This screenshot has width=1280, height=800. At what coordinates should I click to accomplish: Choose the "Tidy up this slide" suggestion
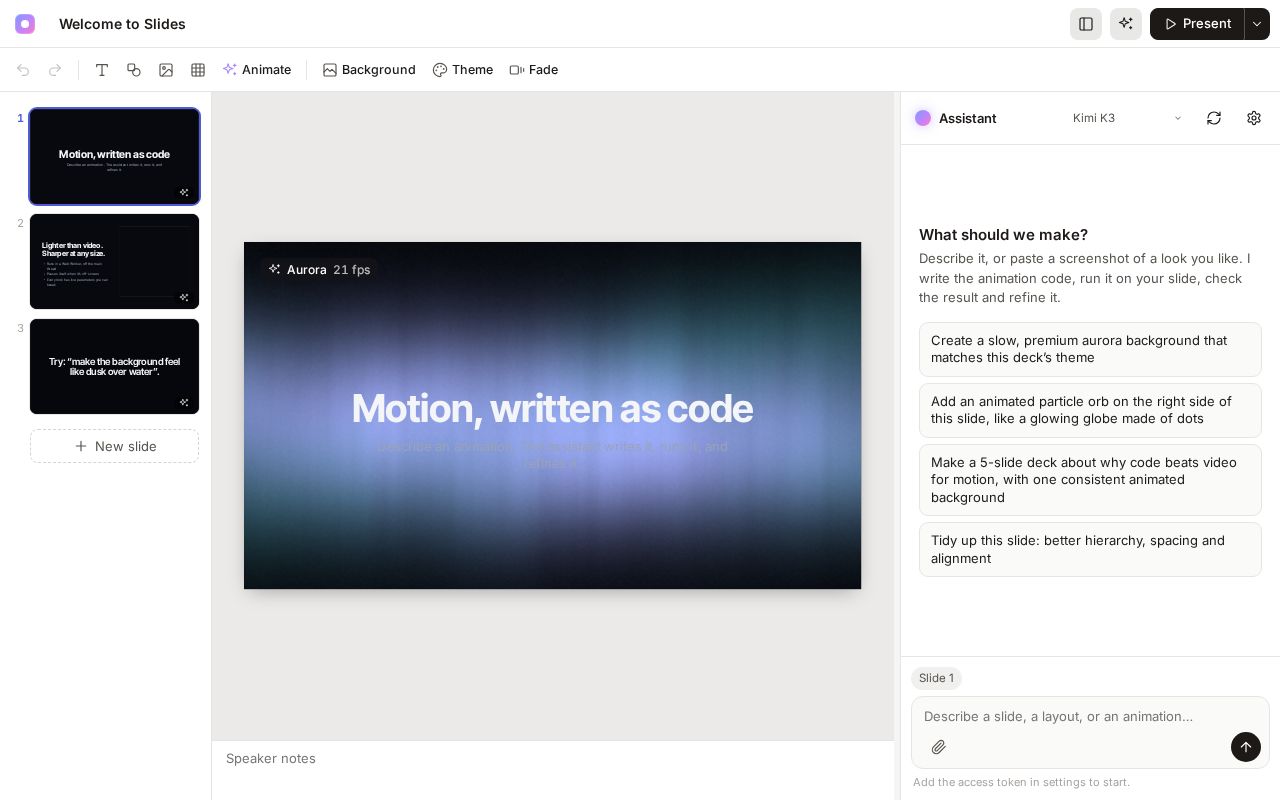click(x=1090, y=549)
